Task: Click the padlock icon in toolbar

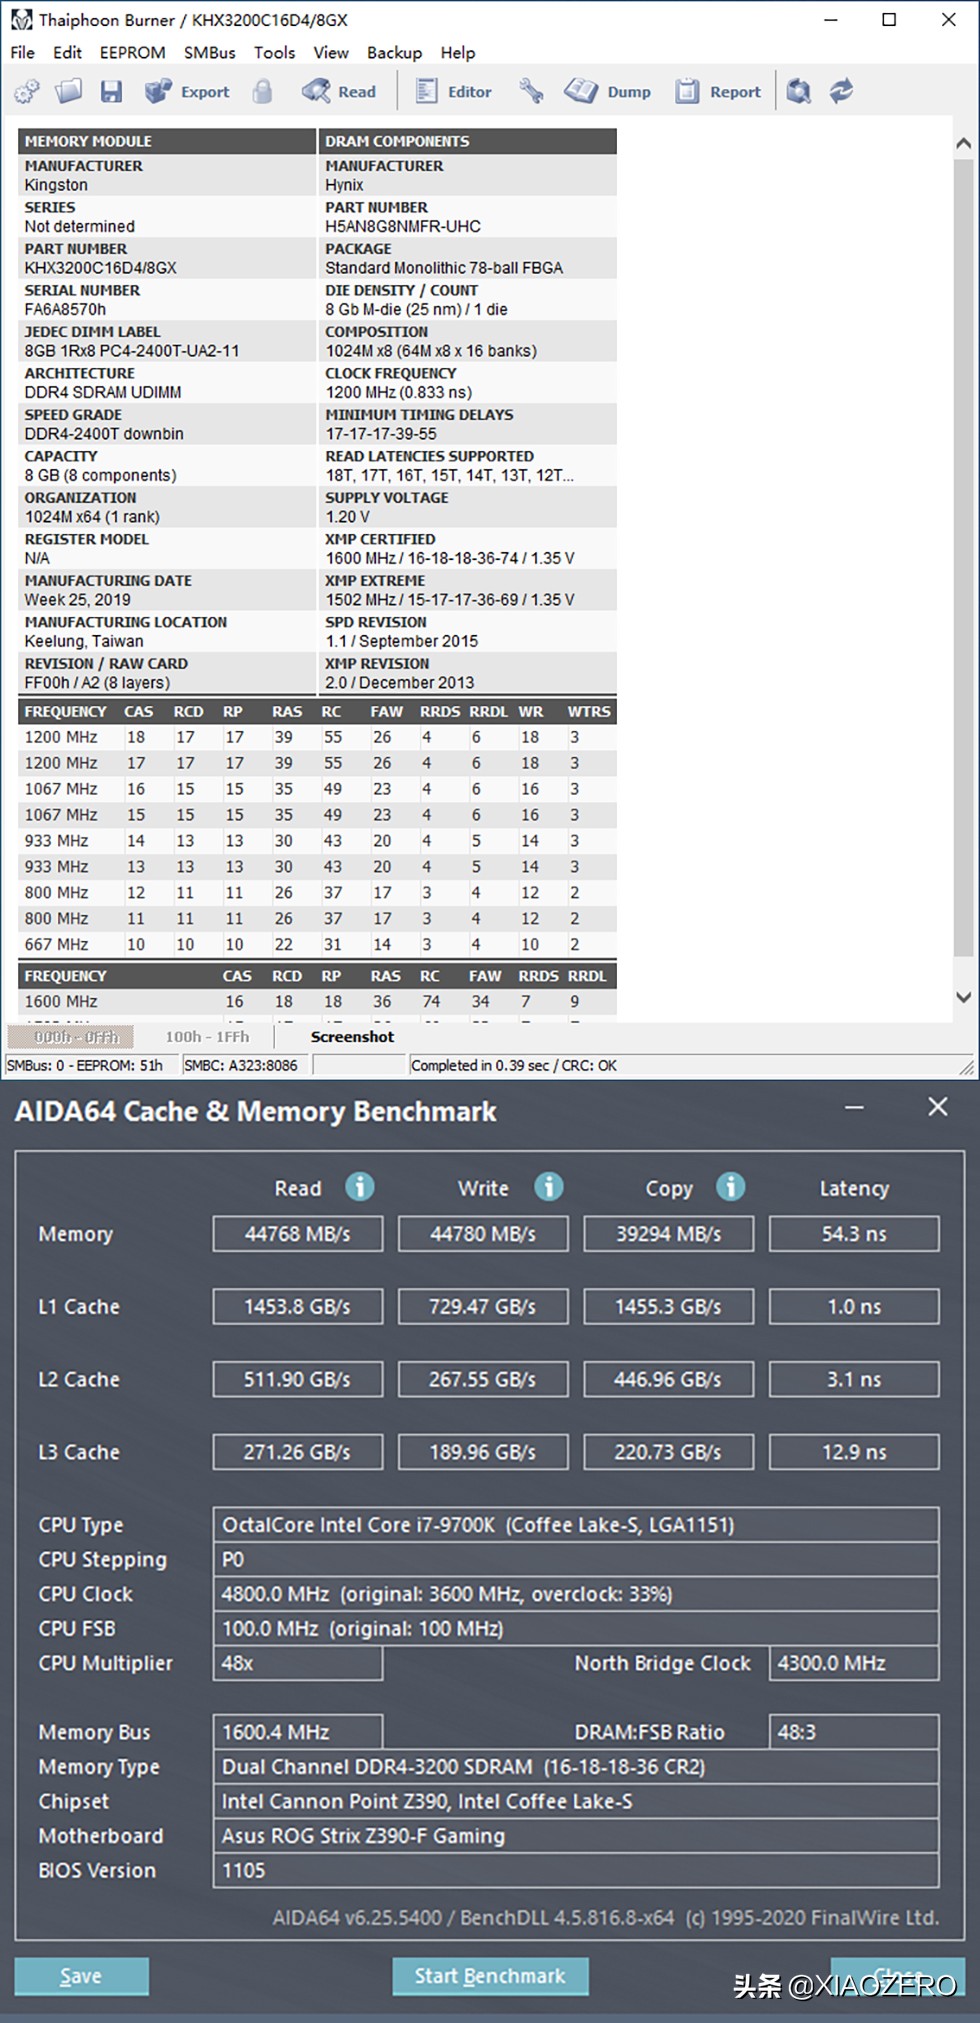Action: [262, 91]
